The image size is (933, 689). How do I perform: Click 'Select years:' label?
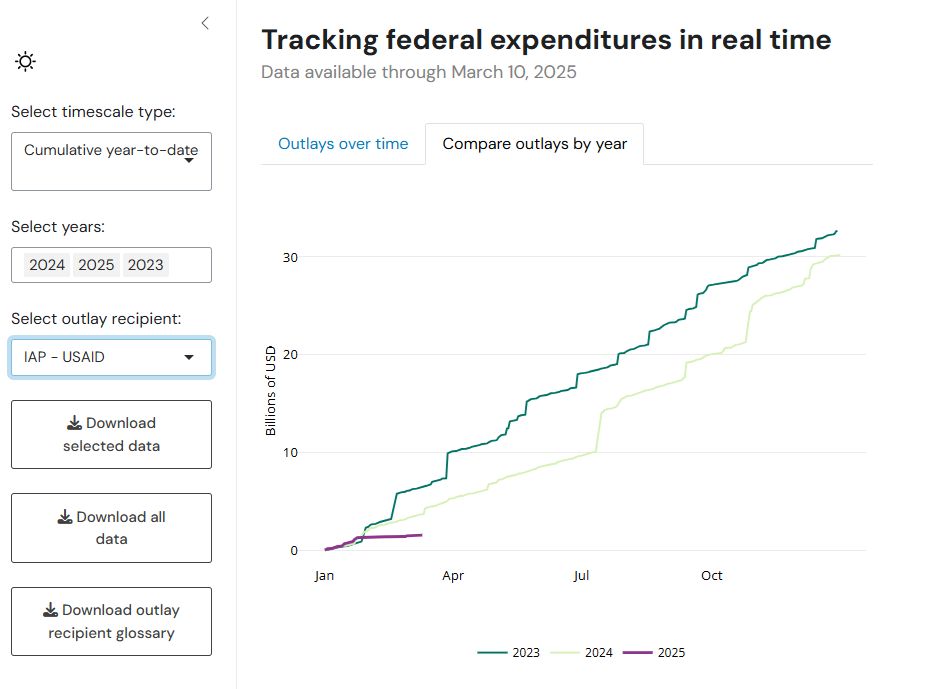coord(58,227)
